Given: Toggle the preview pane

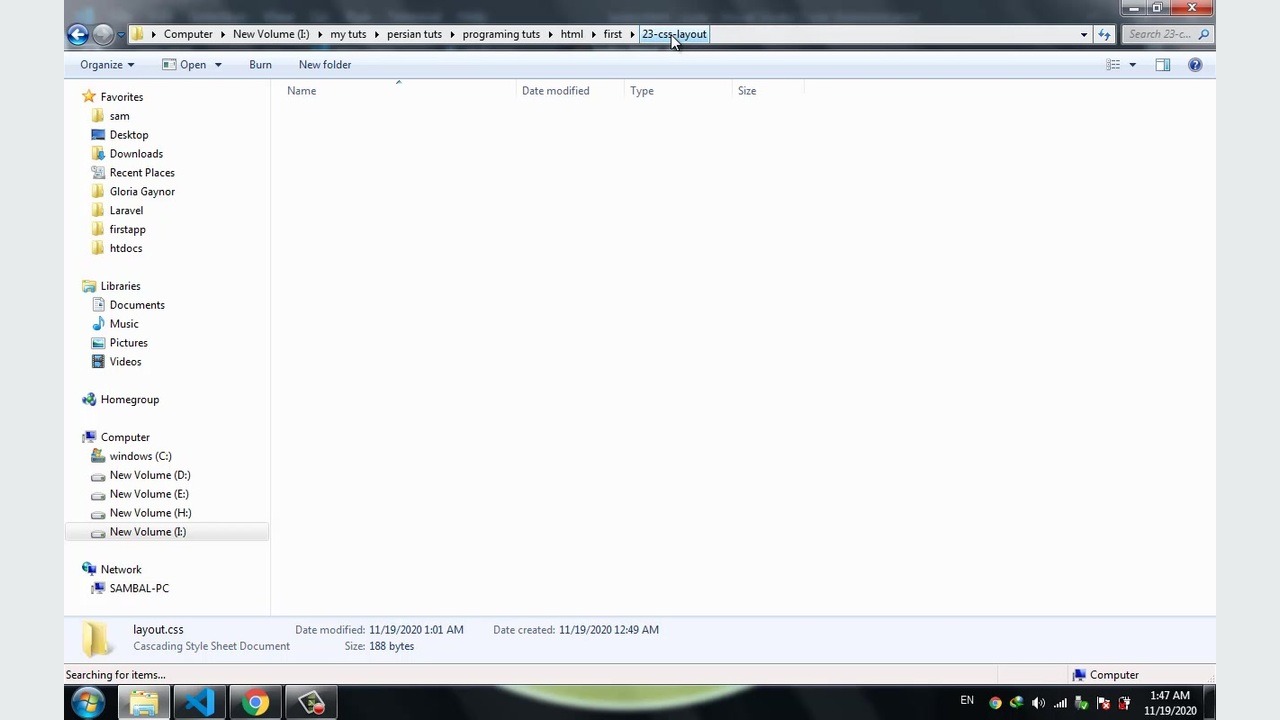Looking at the screenshot, I should coord(1163,65).
